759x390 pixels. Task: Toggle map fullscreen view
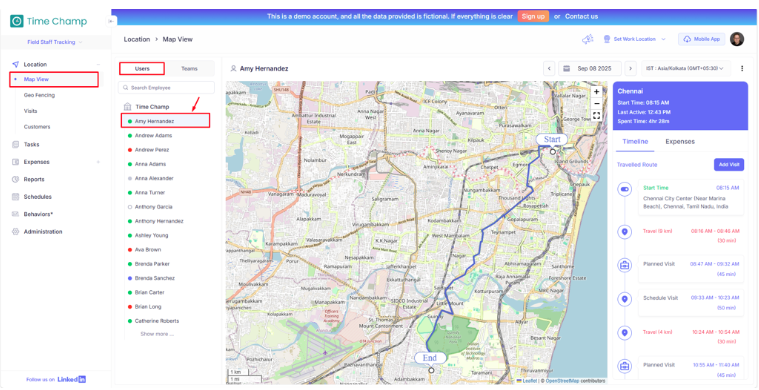596,116
